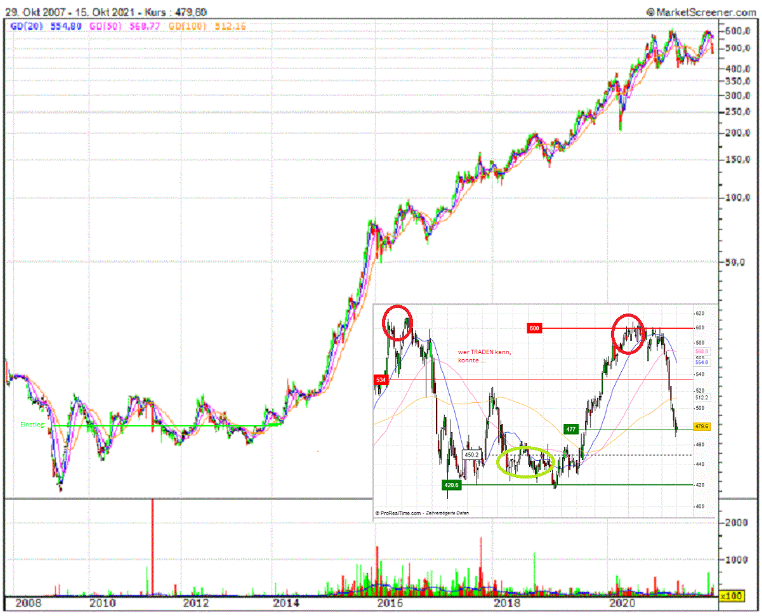Click the 250,0 price axis label
Image resolution: width=762 pixels, height=616 pixels.
(737, 112)
